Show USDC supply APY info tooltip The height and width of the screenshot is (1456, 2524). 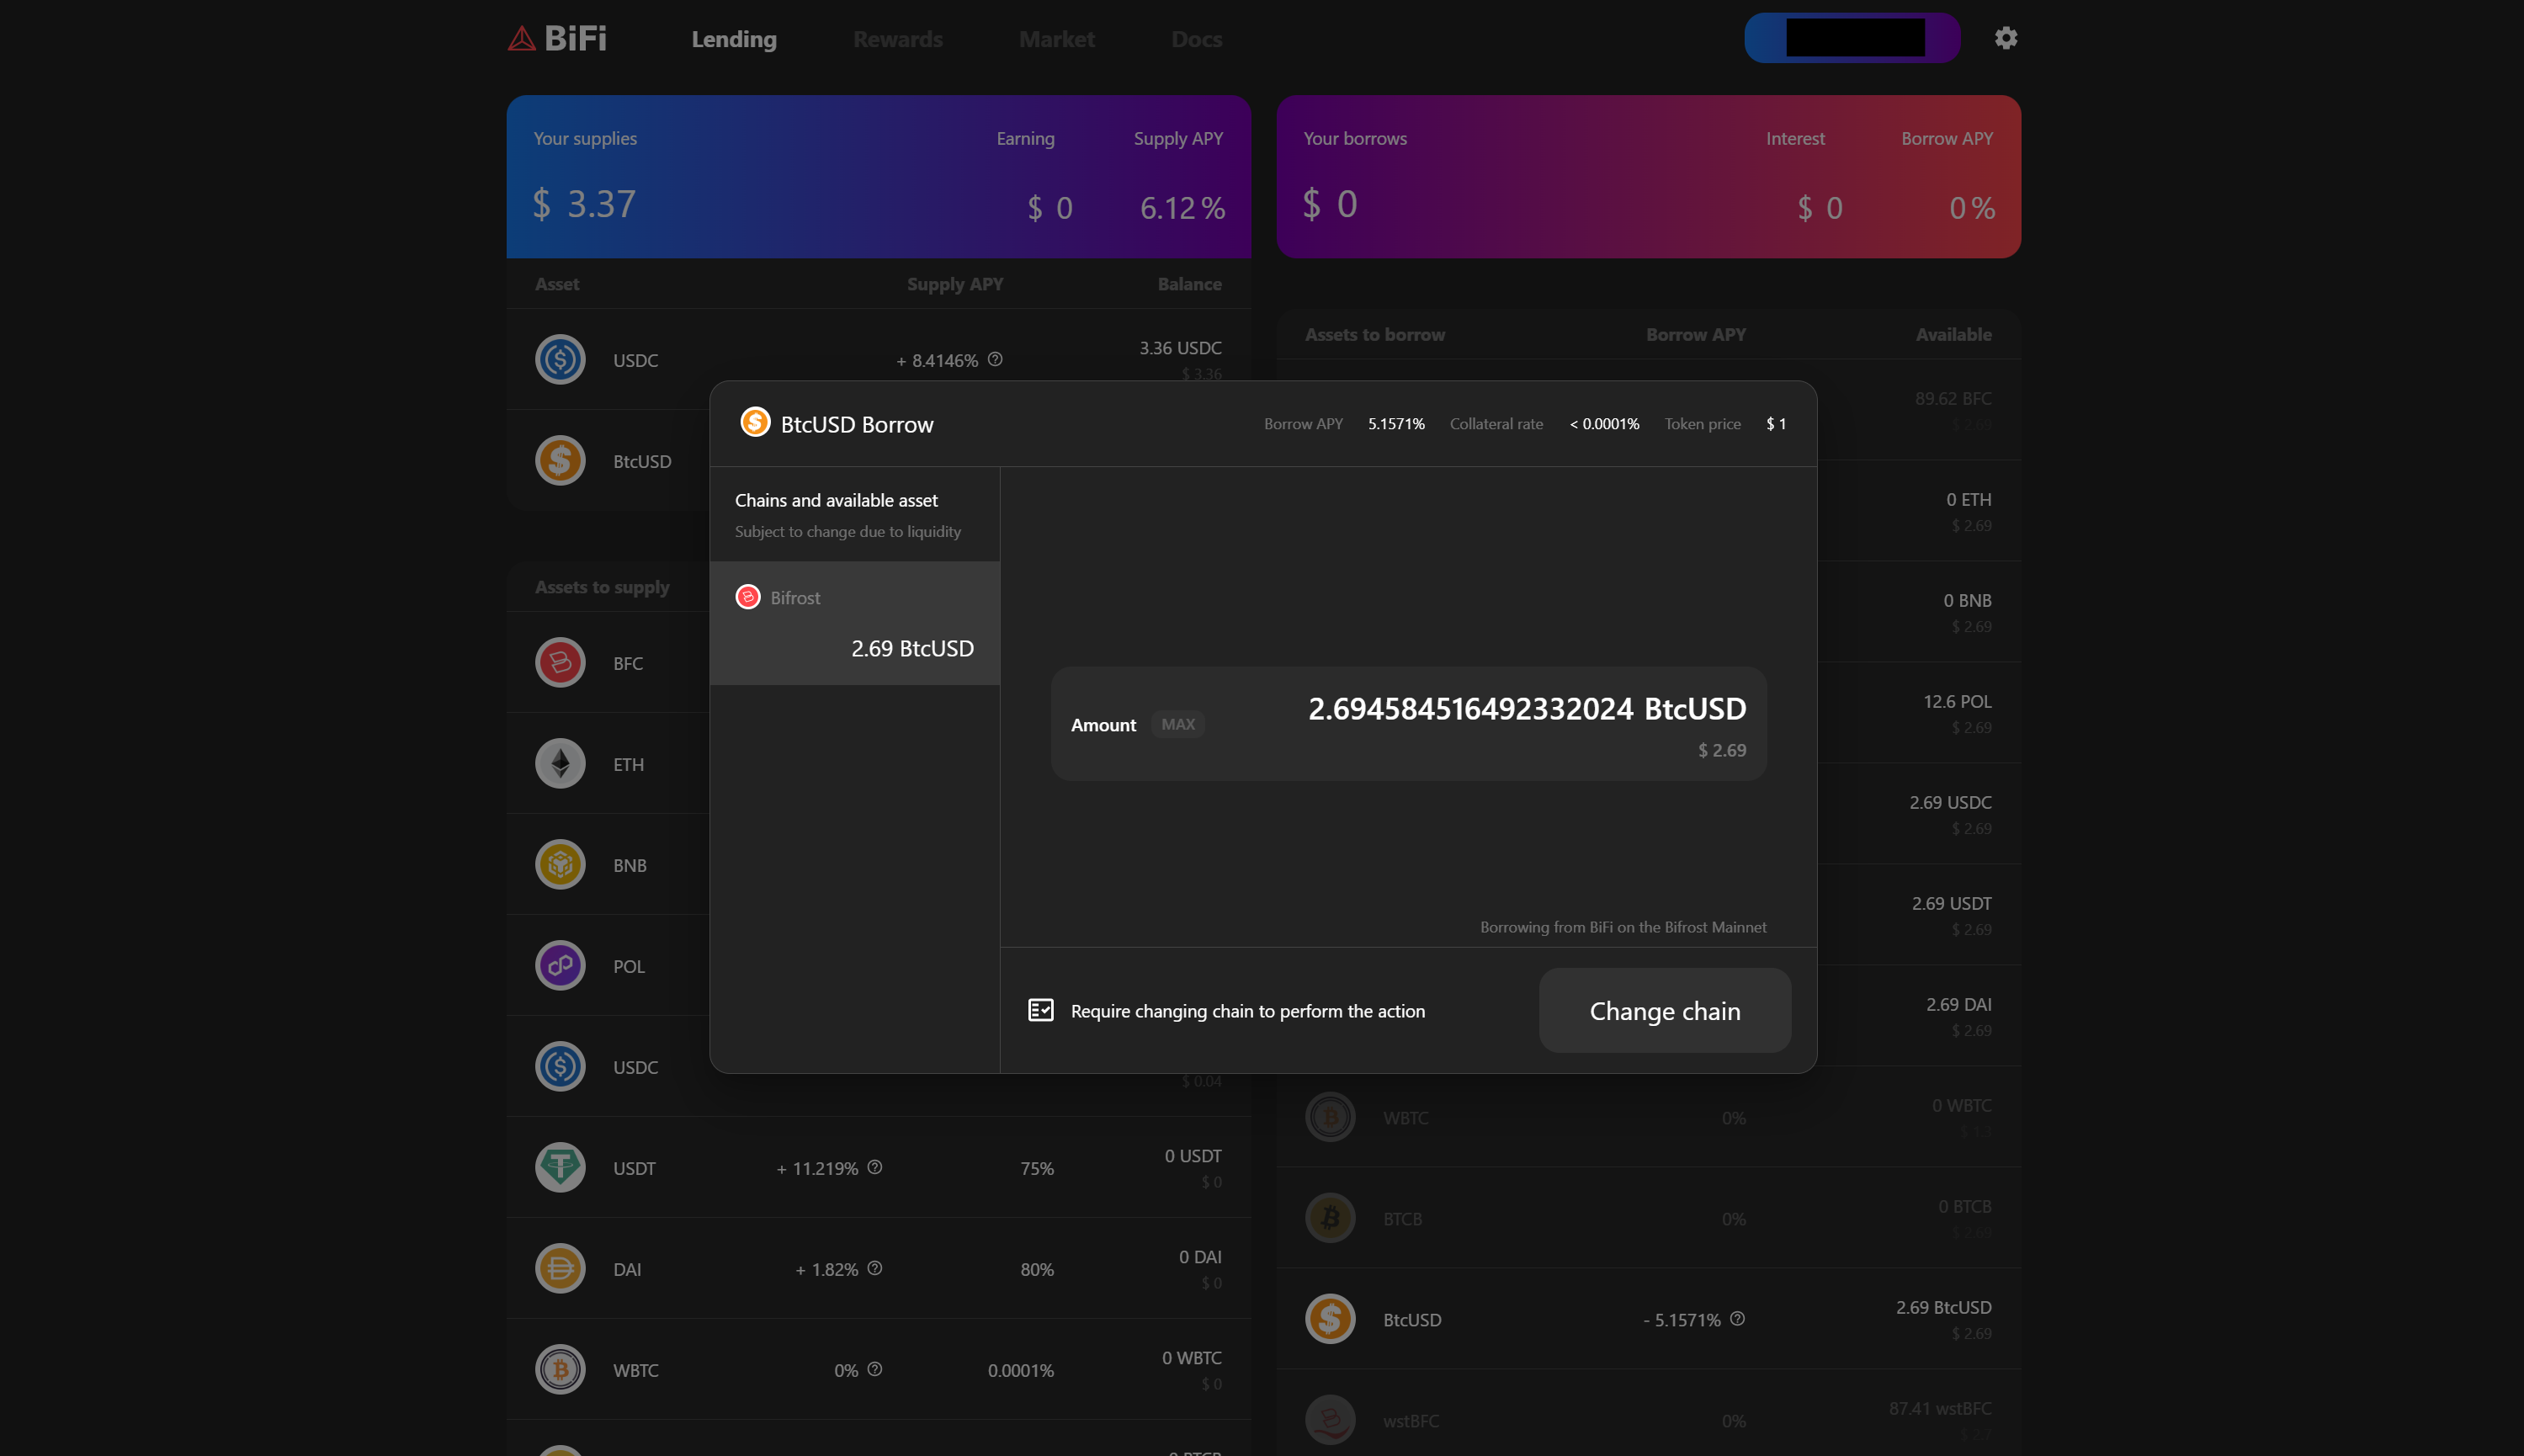point(995,359)
